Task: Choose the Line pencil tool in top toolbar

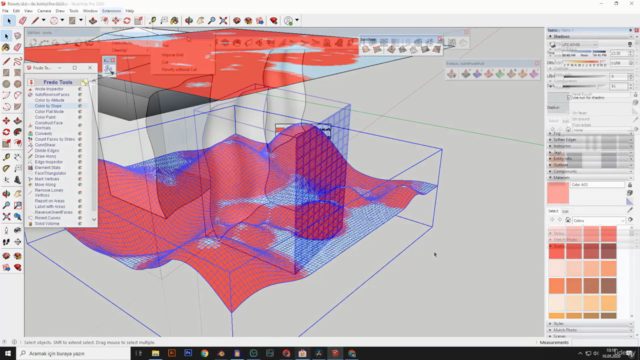Action: point(35,20)
